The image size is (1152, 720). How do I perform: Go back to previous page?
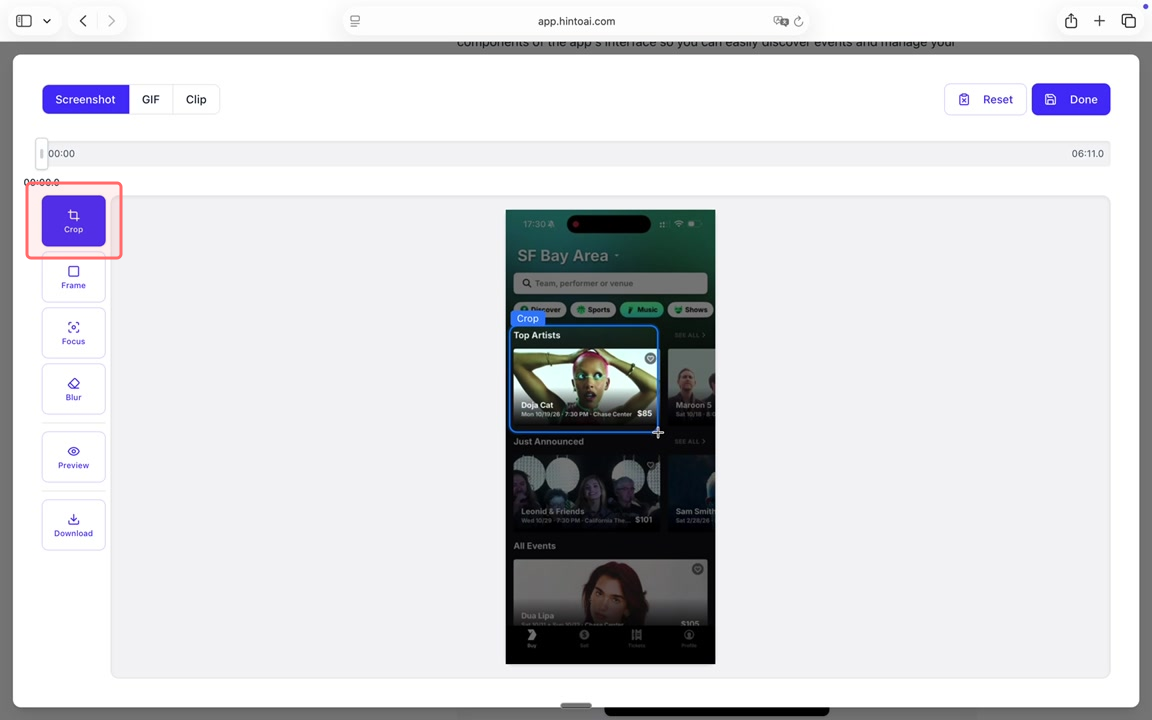[83, 21]
